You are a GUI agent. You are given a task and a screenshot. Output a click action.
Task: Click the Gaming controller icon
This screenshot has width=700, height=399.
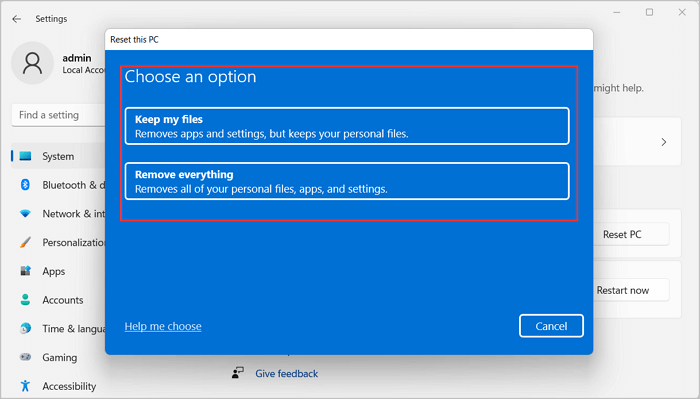pyautogui.click(x=25, y=357)
